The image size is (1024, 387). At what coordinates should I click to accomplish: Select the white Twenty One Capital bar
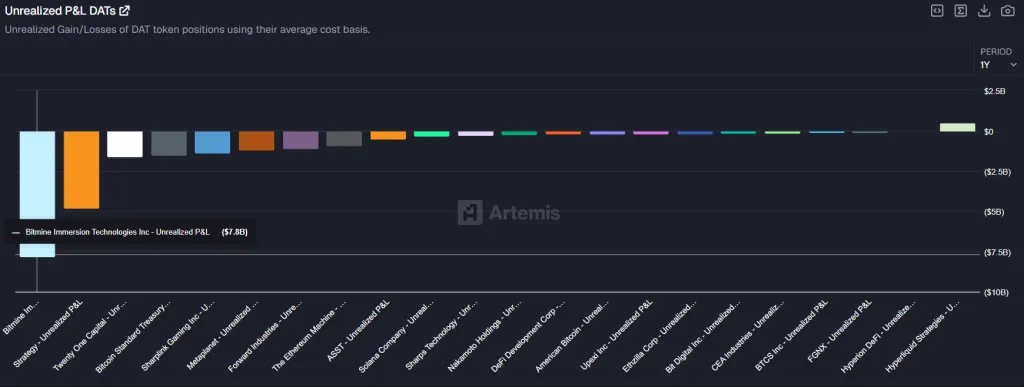125,144
